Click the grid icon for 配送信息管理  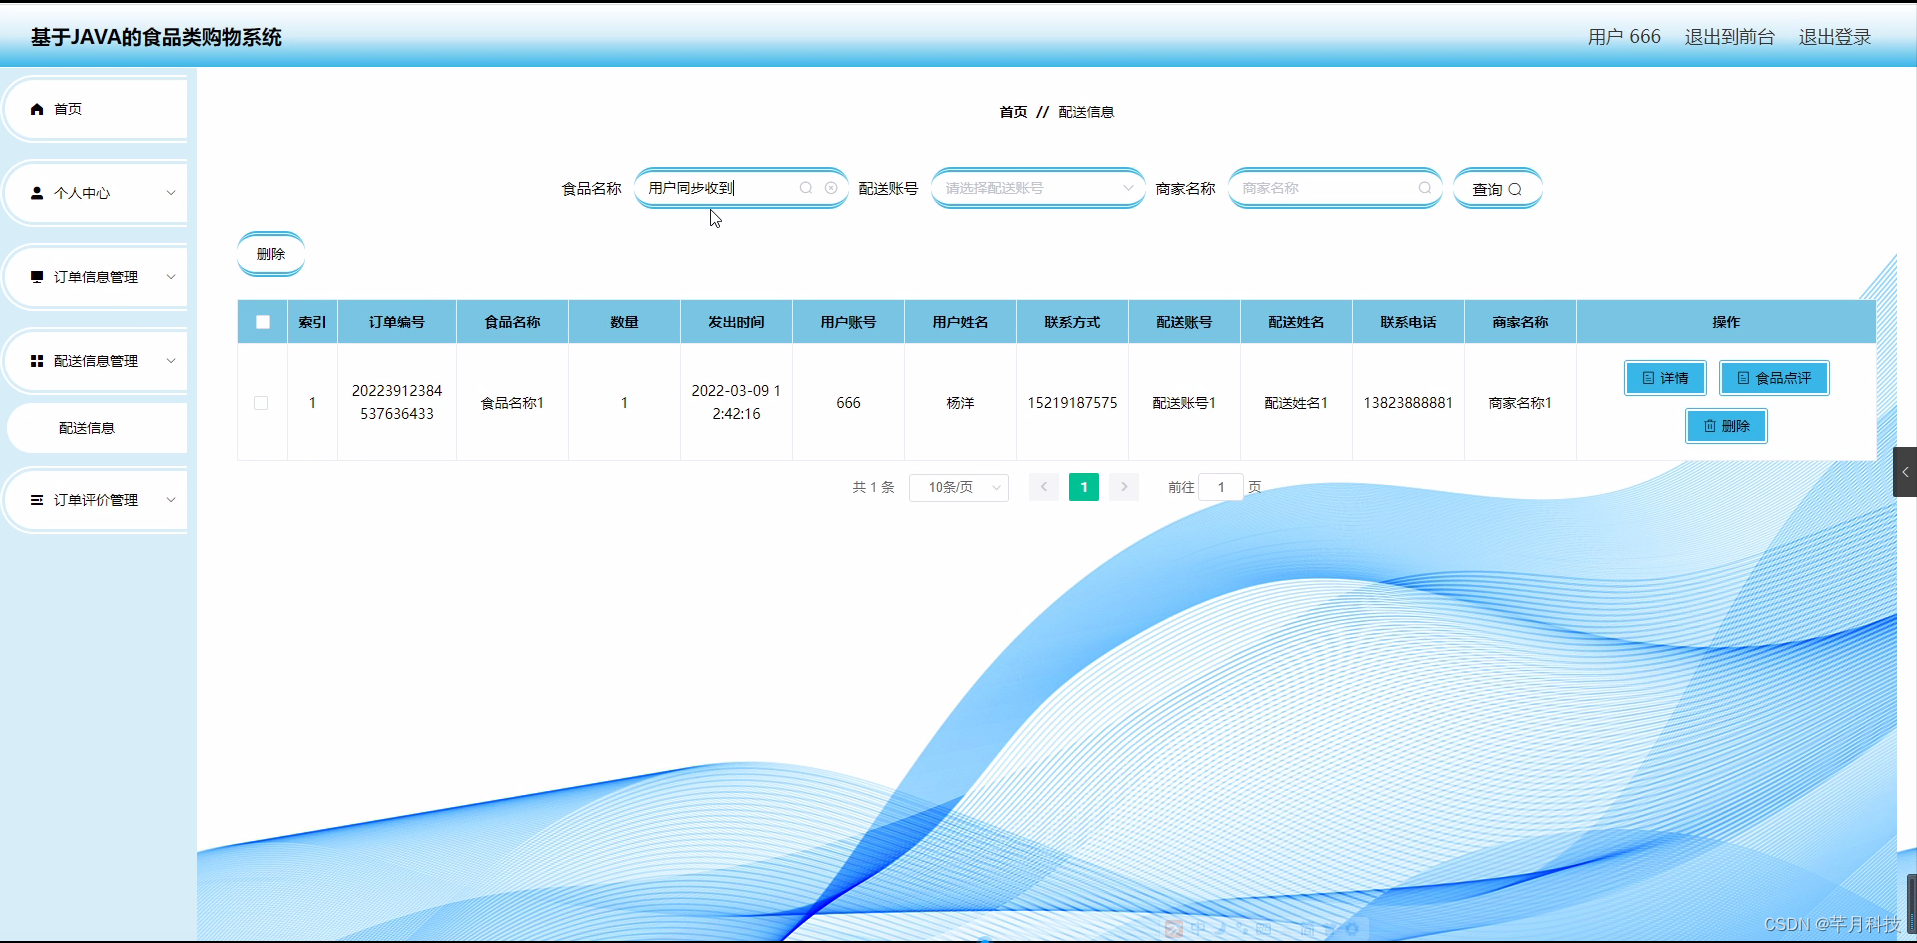coord(37,360)
